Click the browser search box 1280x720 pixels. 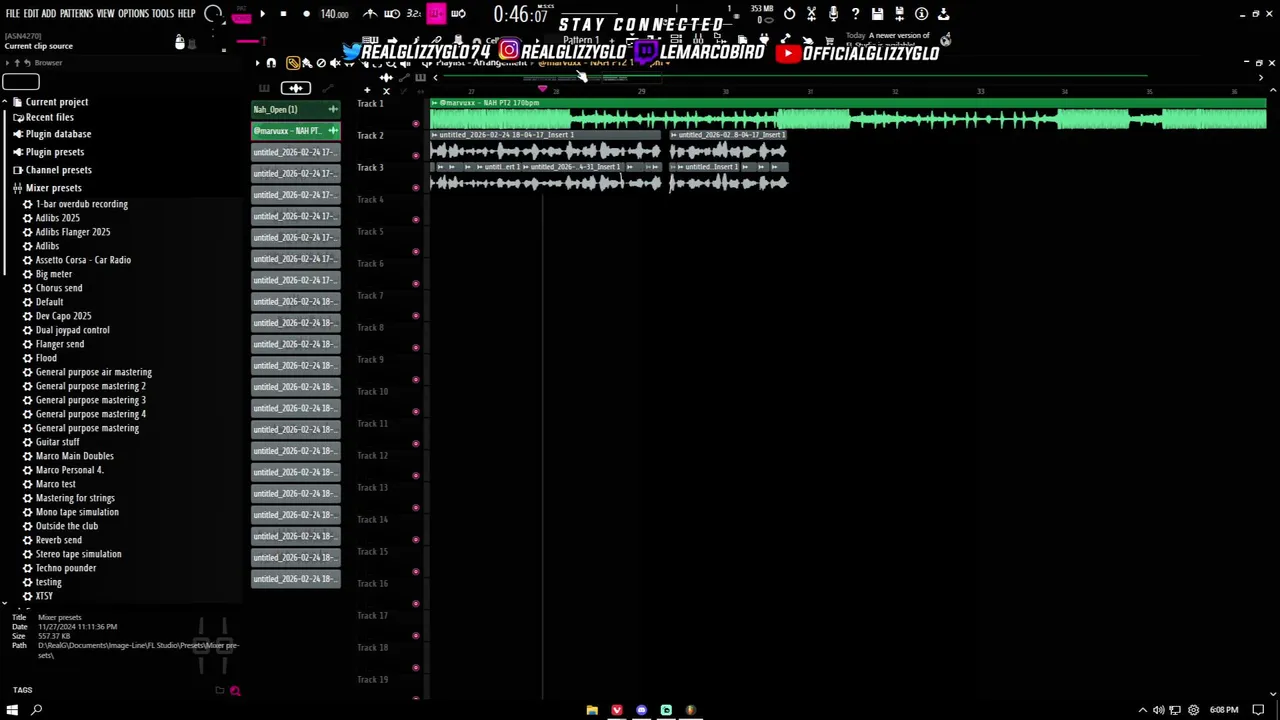21,82
